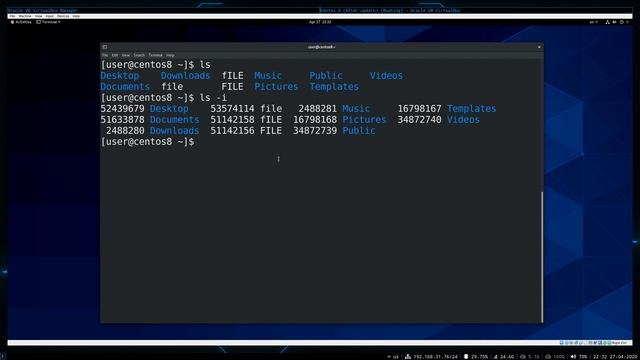
Task: Open terminal window's File menu
Action: (x=105, y=55)
